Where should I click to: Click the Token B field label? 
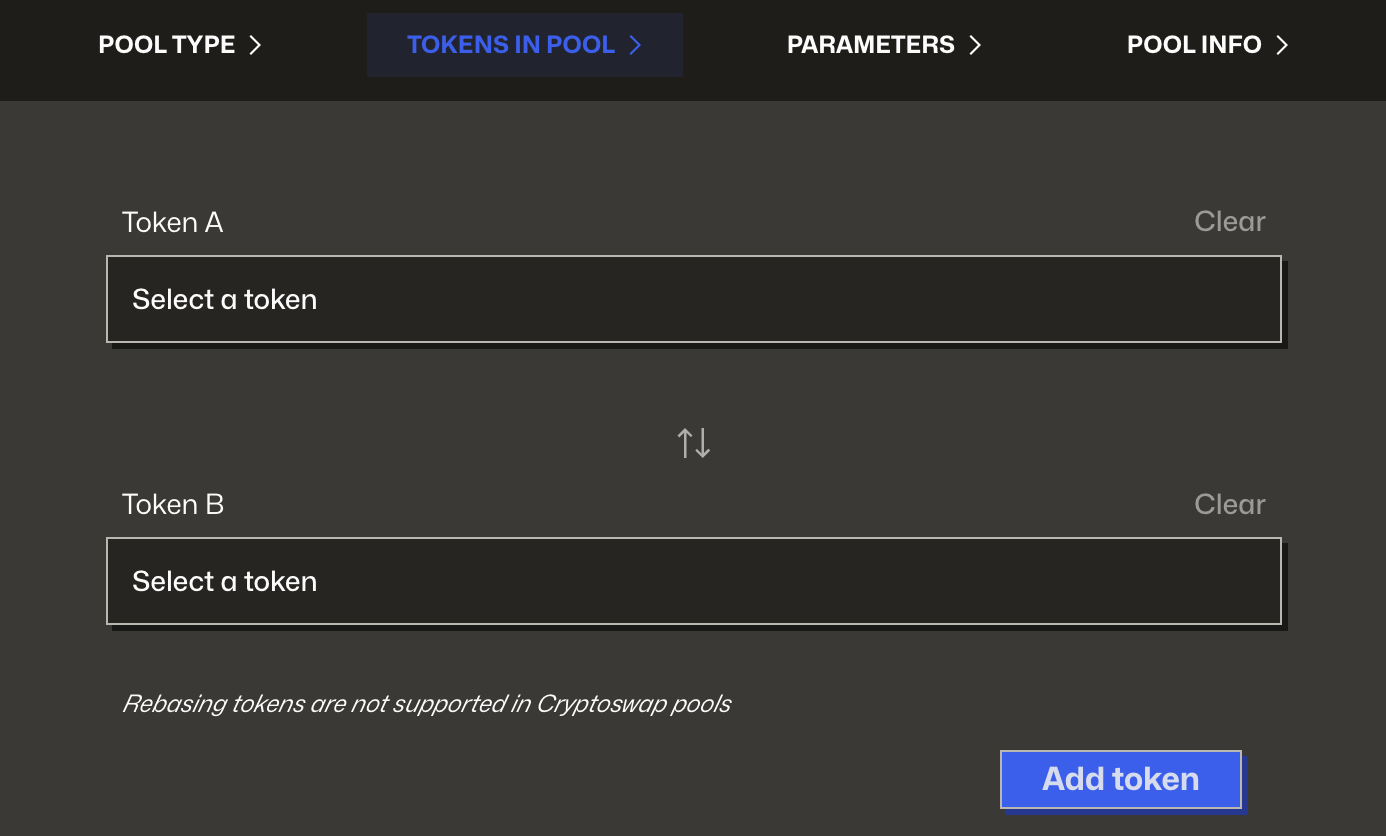(172, 504)
